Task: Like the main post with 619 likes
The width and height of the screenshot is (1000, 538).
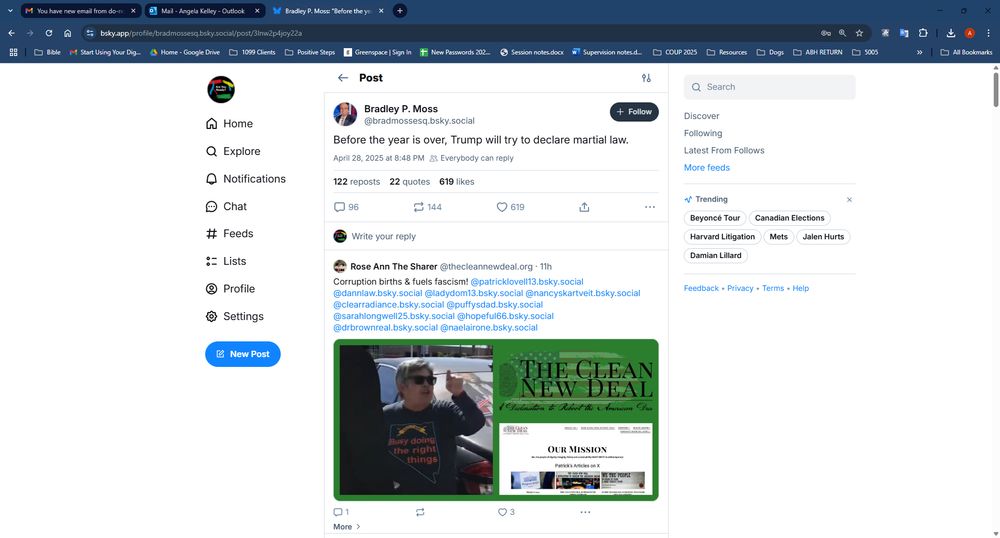Action: (x=510, y=207)
